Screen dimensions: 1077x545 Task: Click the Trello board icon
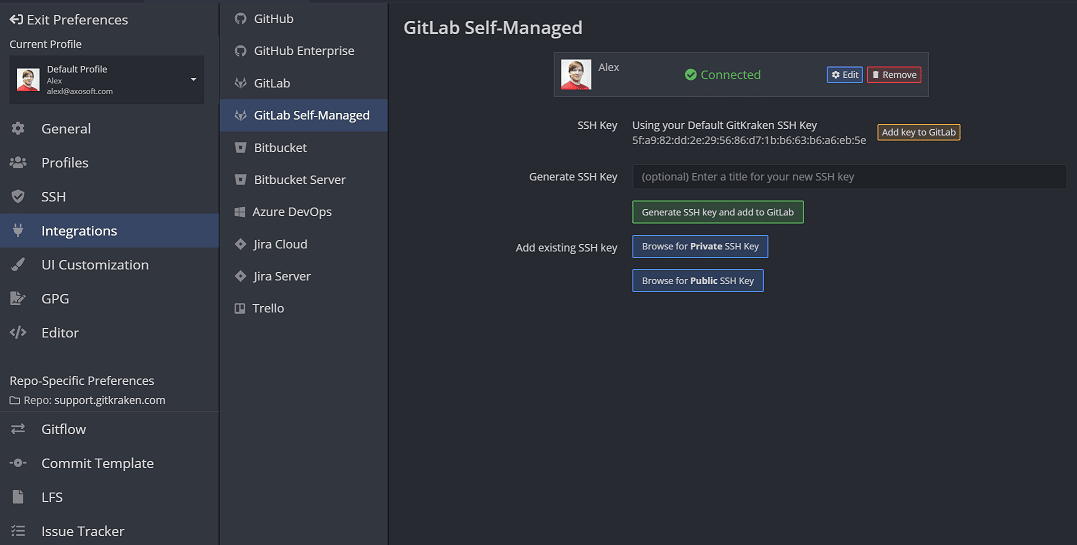coord(240,309)
